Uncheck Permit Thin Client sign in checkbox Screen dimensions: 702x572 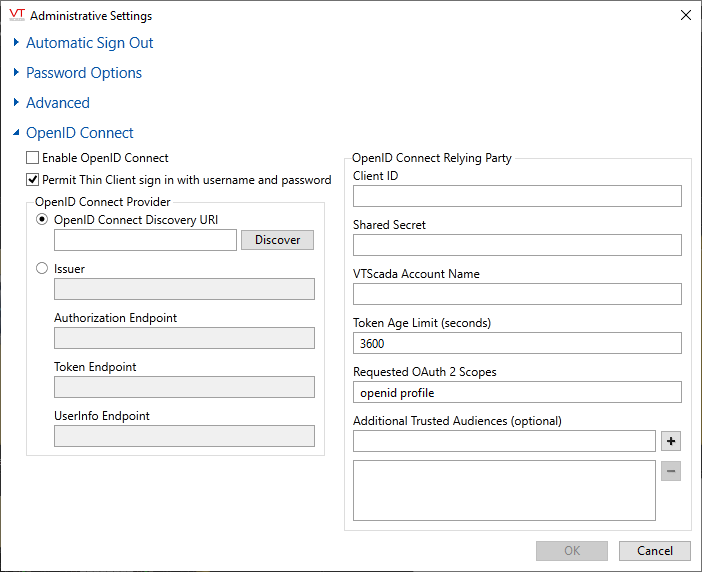(32, 180)
